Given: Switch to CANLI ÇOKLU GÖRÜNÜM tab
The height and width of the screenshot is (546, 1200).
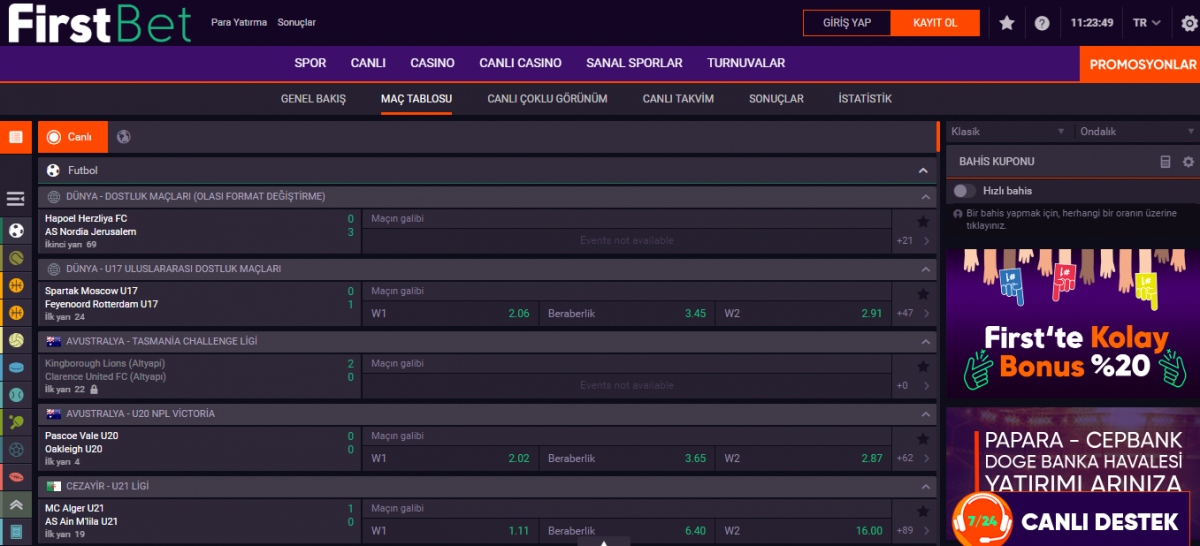Looking at the screenshot, I should pyautogui.click(x=547, y=99).
